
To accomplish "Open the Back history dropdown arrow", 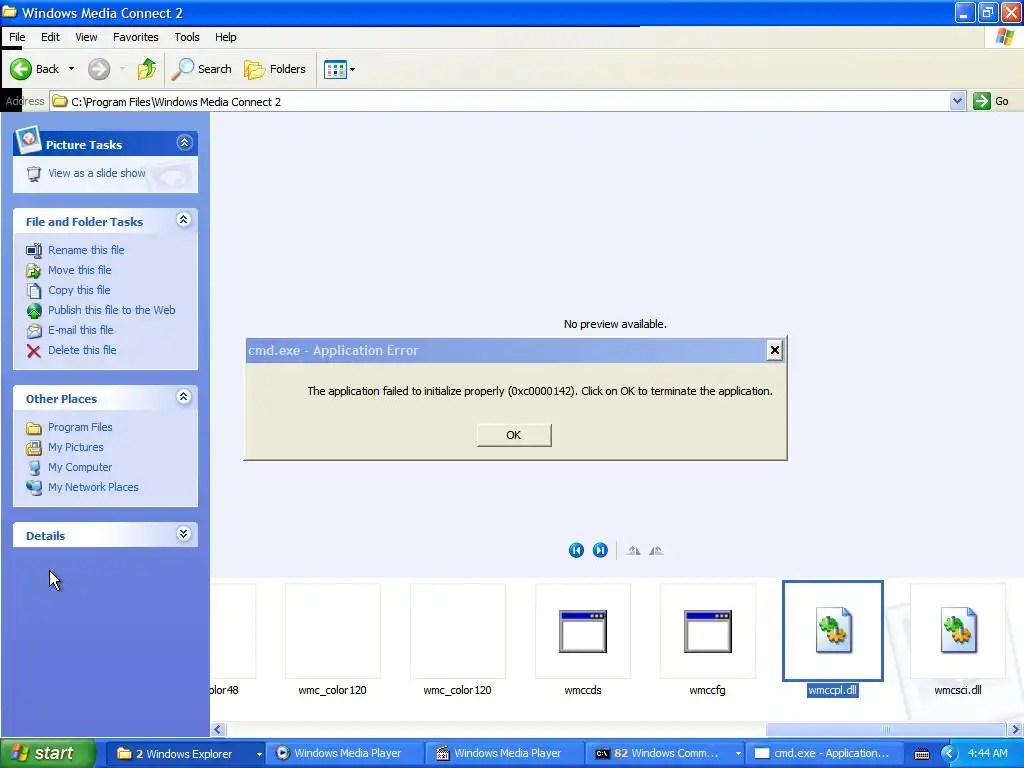I will [x=71, y=69].
